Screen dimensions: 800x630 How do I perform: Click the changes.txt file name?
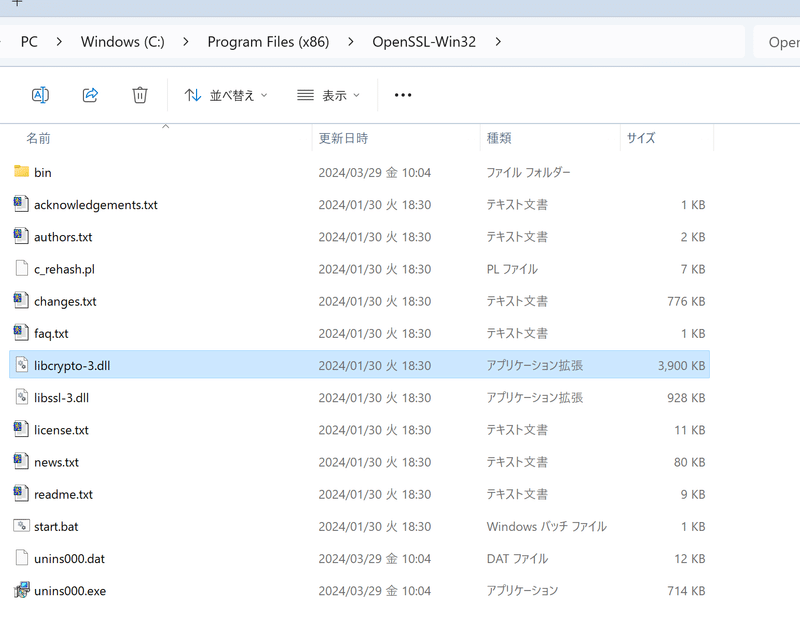coord(65,301)
